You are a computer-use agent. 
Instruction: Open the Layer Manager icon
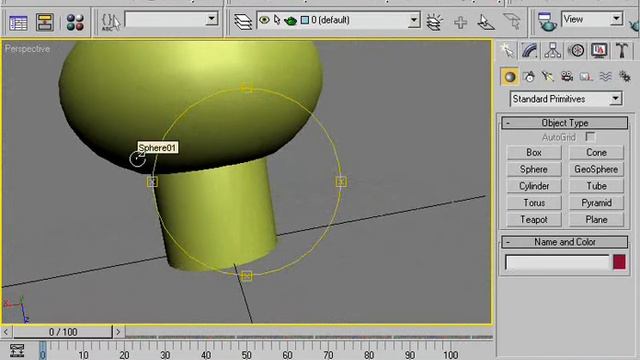[243, 21]
